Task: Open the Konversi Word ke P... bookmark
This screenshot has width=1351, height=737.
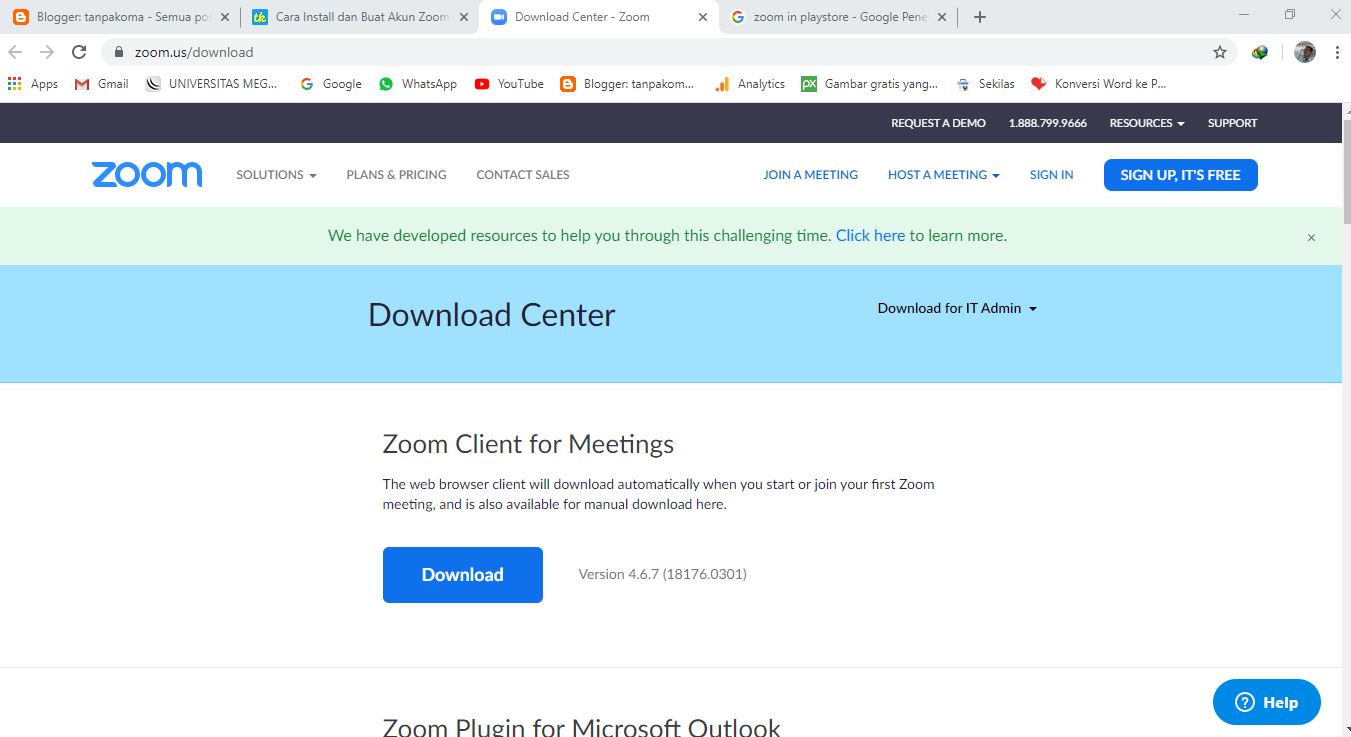Action: tap(1099, 84)
